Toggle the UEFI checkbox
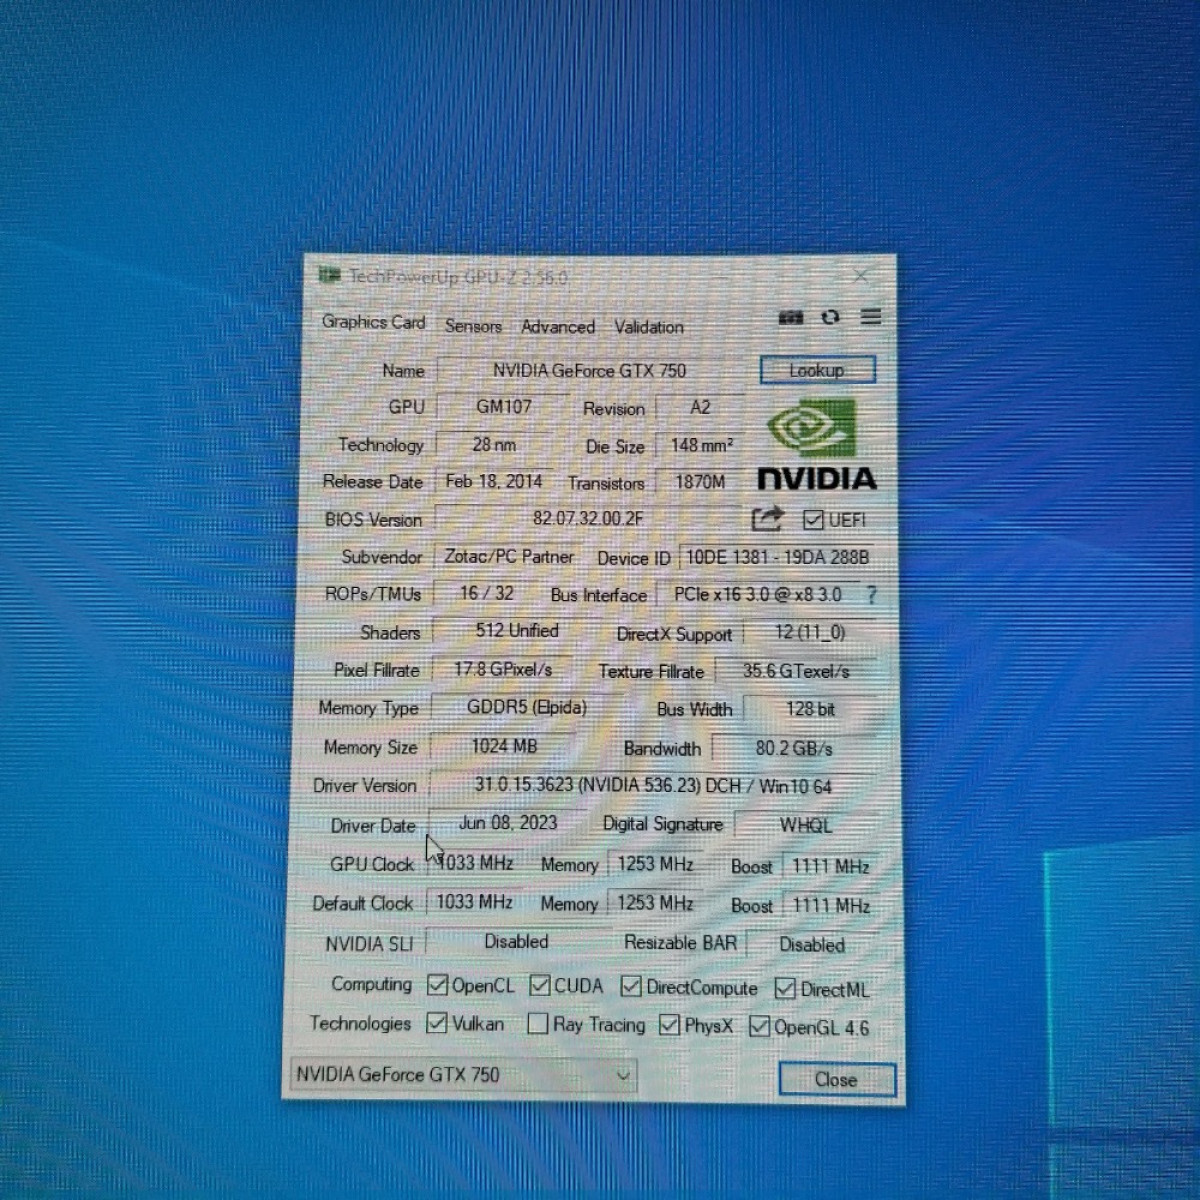Image resolution: width=1200 pixels, height=1200 pixels. tap(813, 520)
